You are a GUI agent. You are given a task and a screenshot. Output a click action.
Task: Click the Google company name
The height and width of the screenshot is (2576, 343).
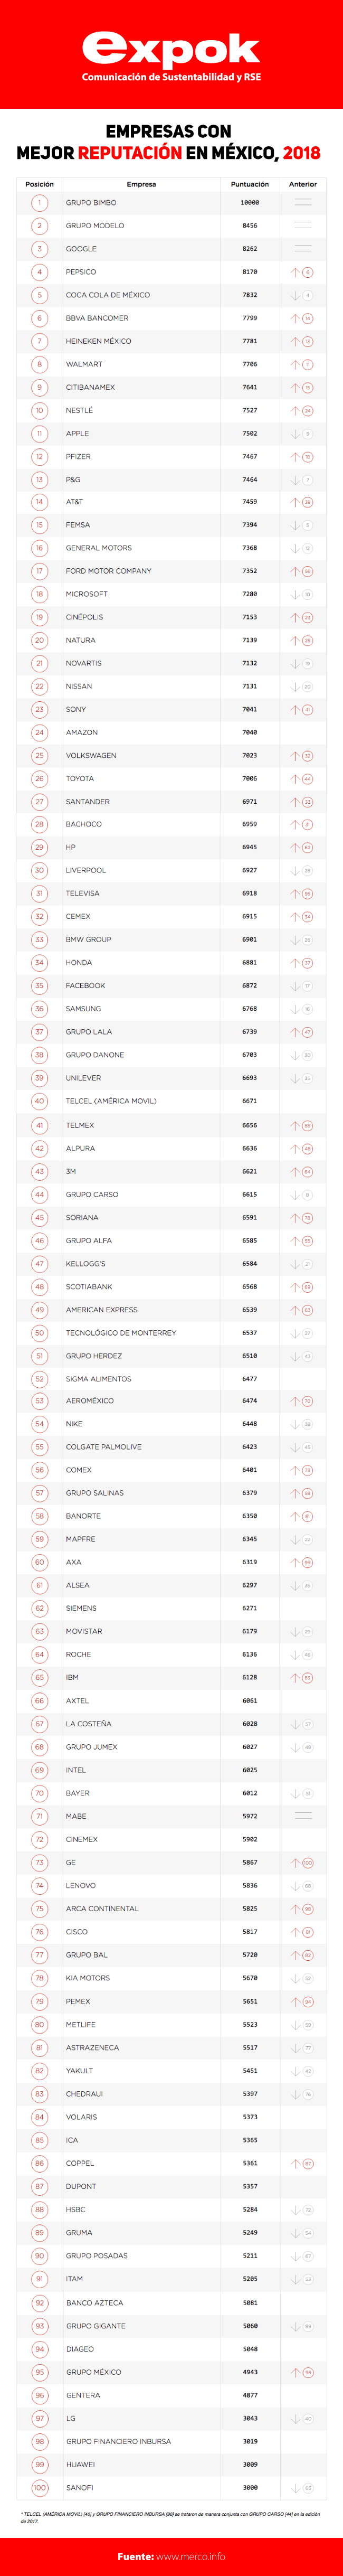pos(81,249)
